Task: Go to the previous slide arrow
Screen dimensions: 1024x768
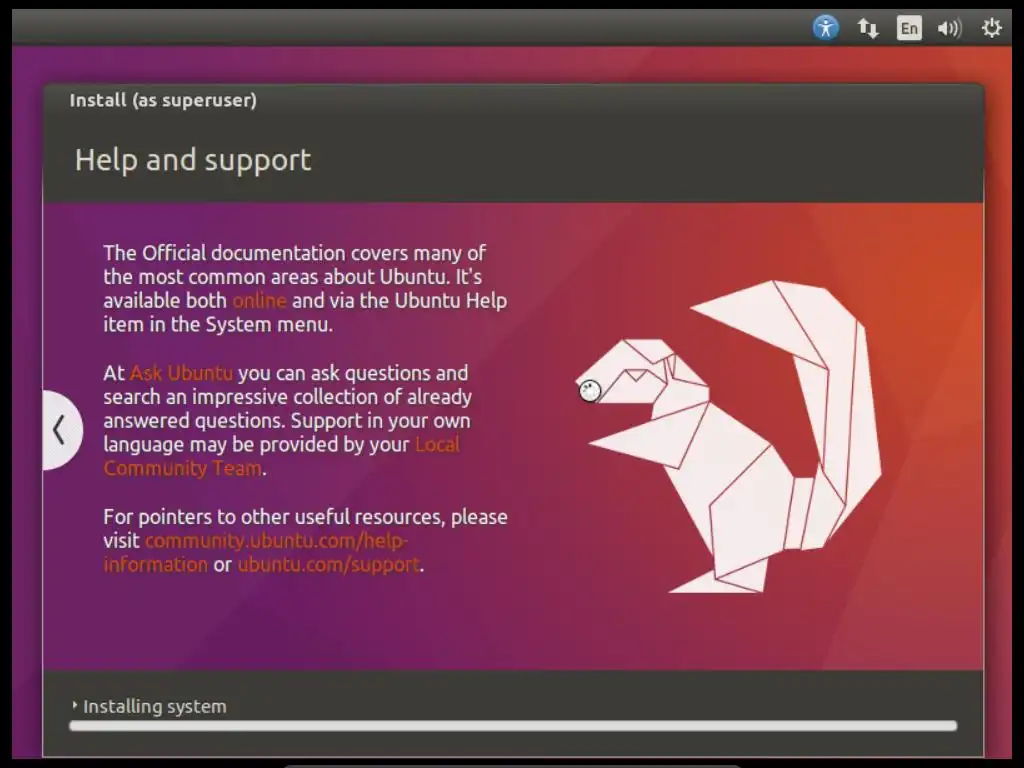Action: (61, 430)
